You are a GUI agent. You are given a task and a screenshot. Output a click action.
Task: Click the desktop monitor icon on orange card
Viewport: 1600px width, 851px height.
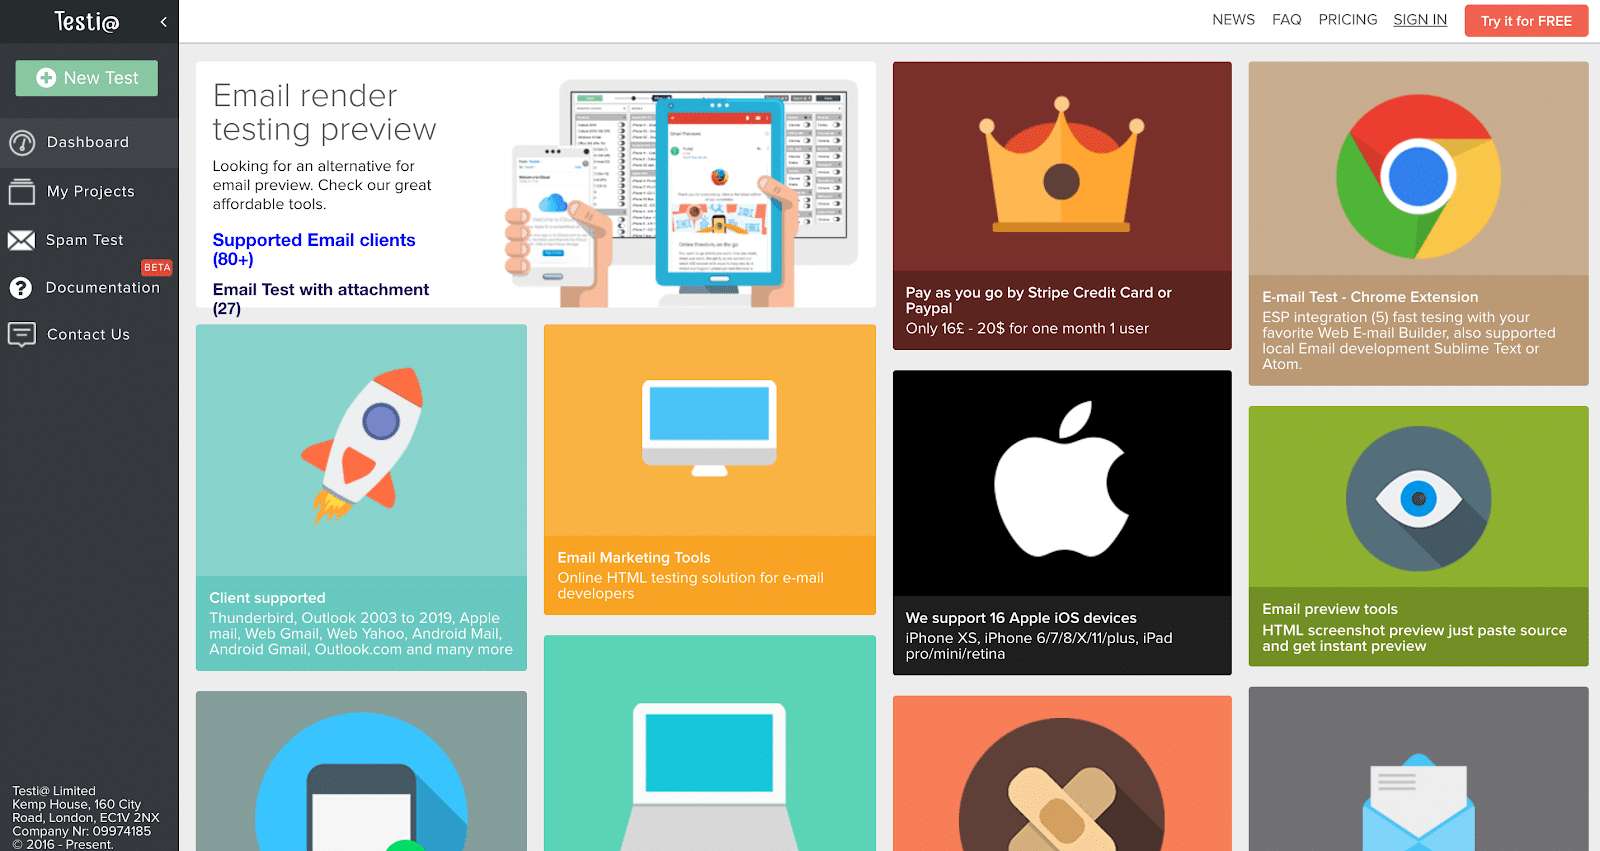[x=709, y=428]
